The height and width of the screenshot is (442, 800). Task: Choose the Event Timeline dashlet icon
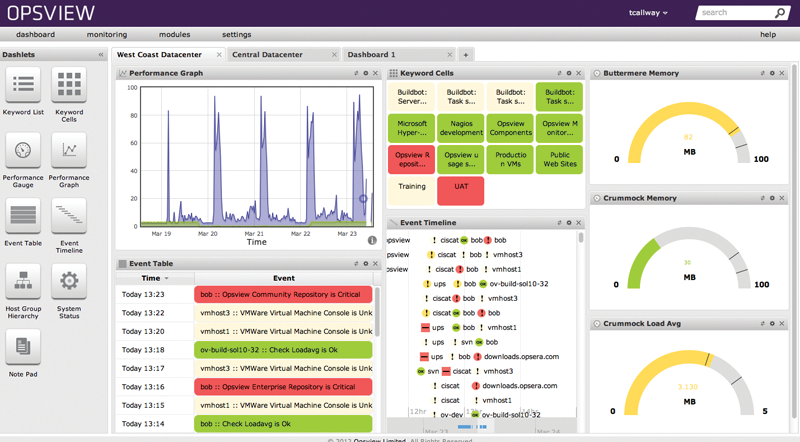click(x=69, y=216)
